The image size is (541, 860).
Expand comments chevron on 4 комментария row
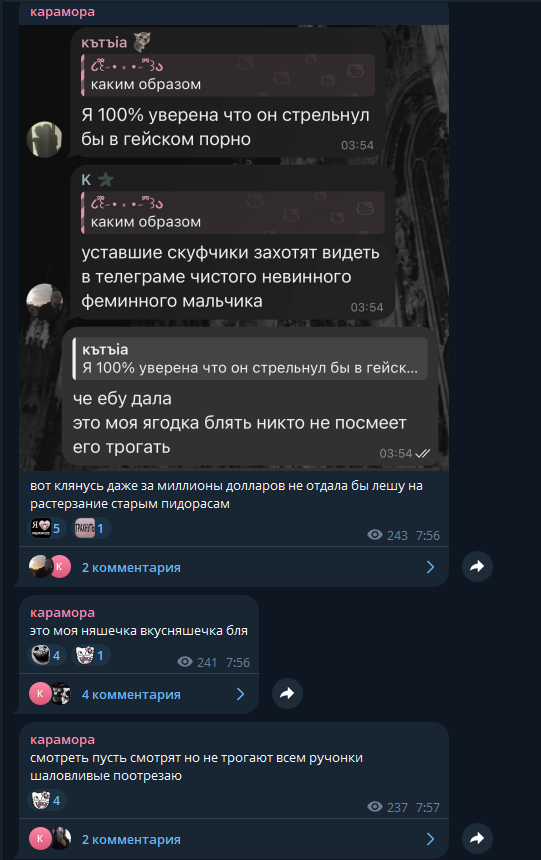[240, 694]
